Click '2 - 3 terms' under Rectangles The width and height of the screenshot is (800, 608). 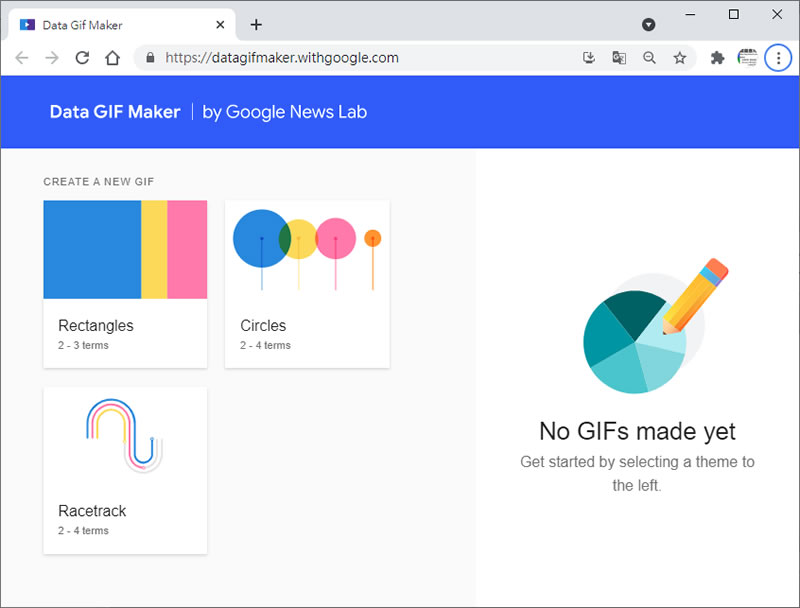click(83, 345)
